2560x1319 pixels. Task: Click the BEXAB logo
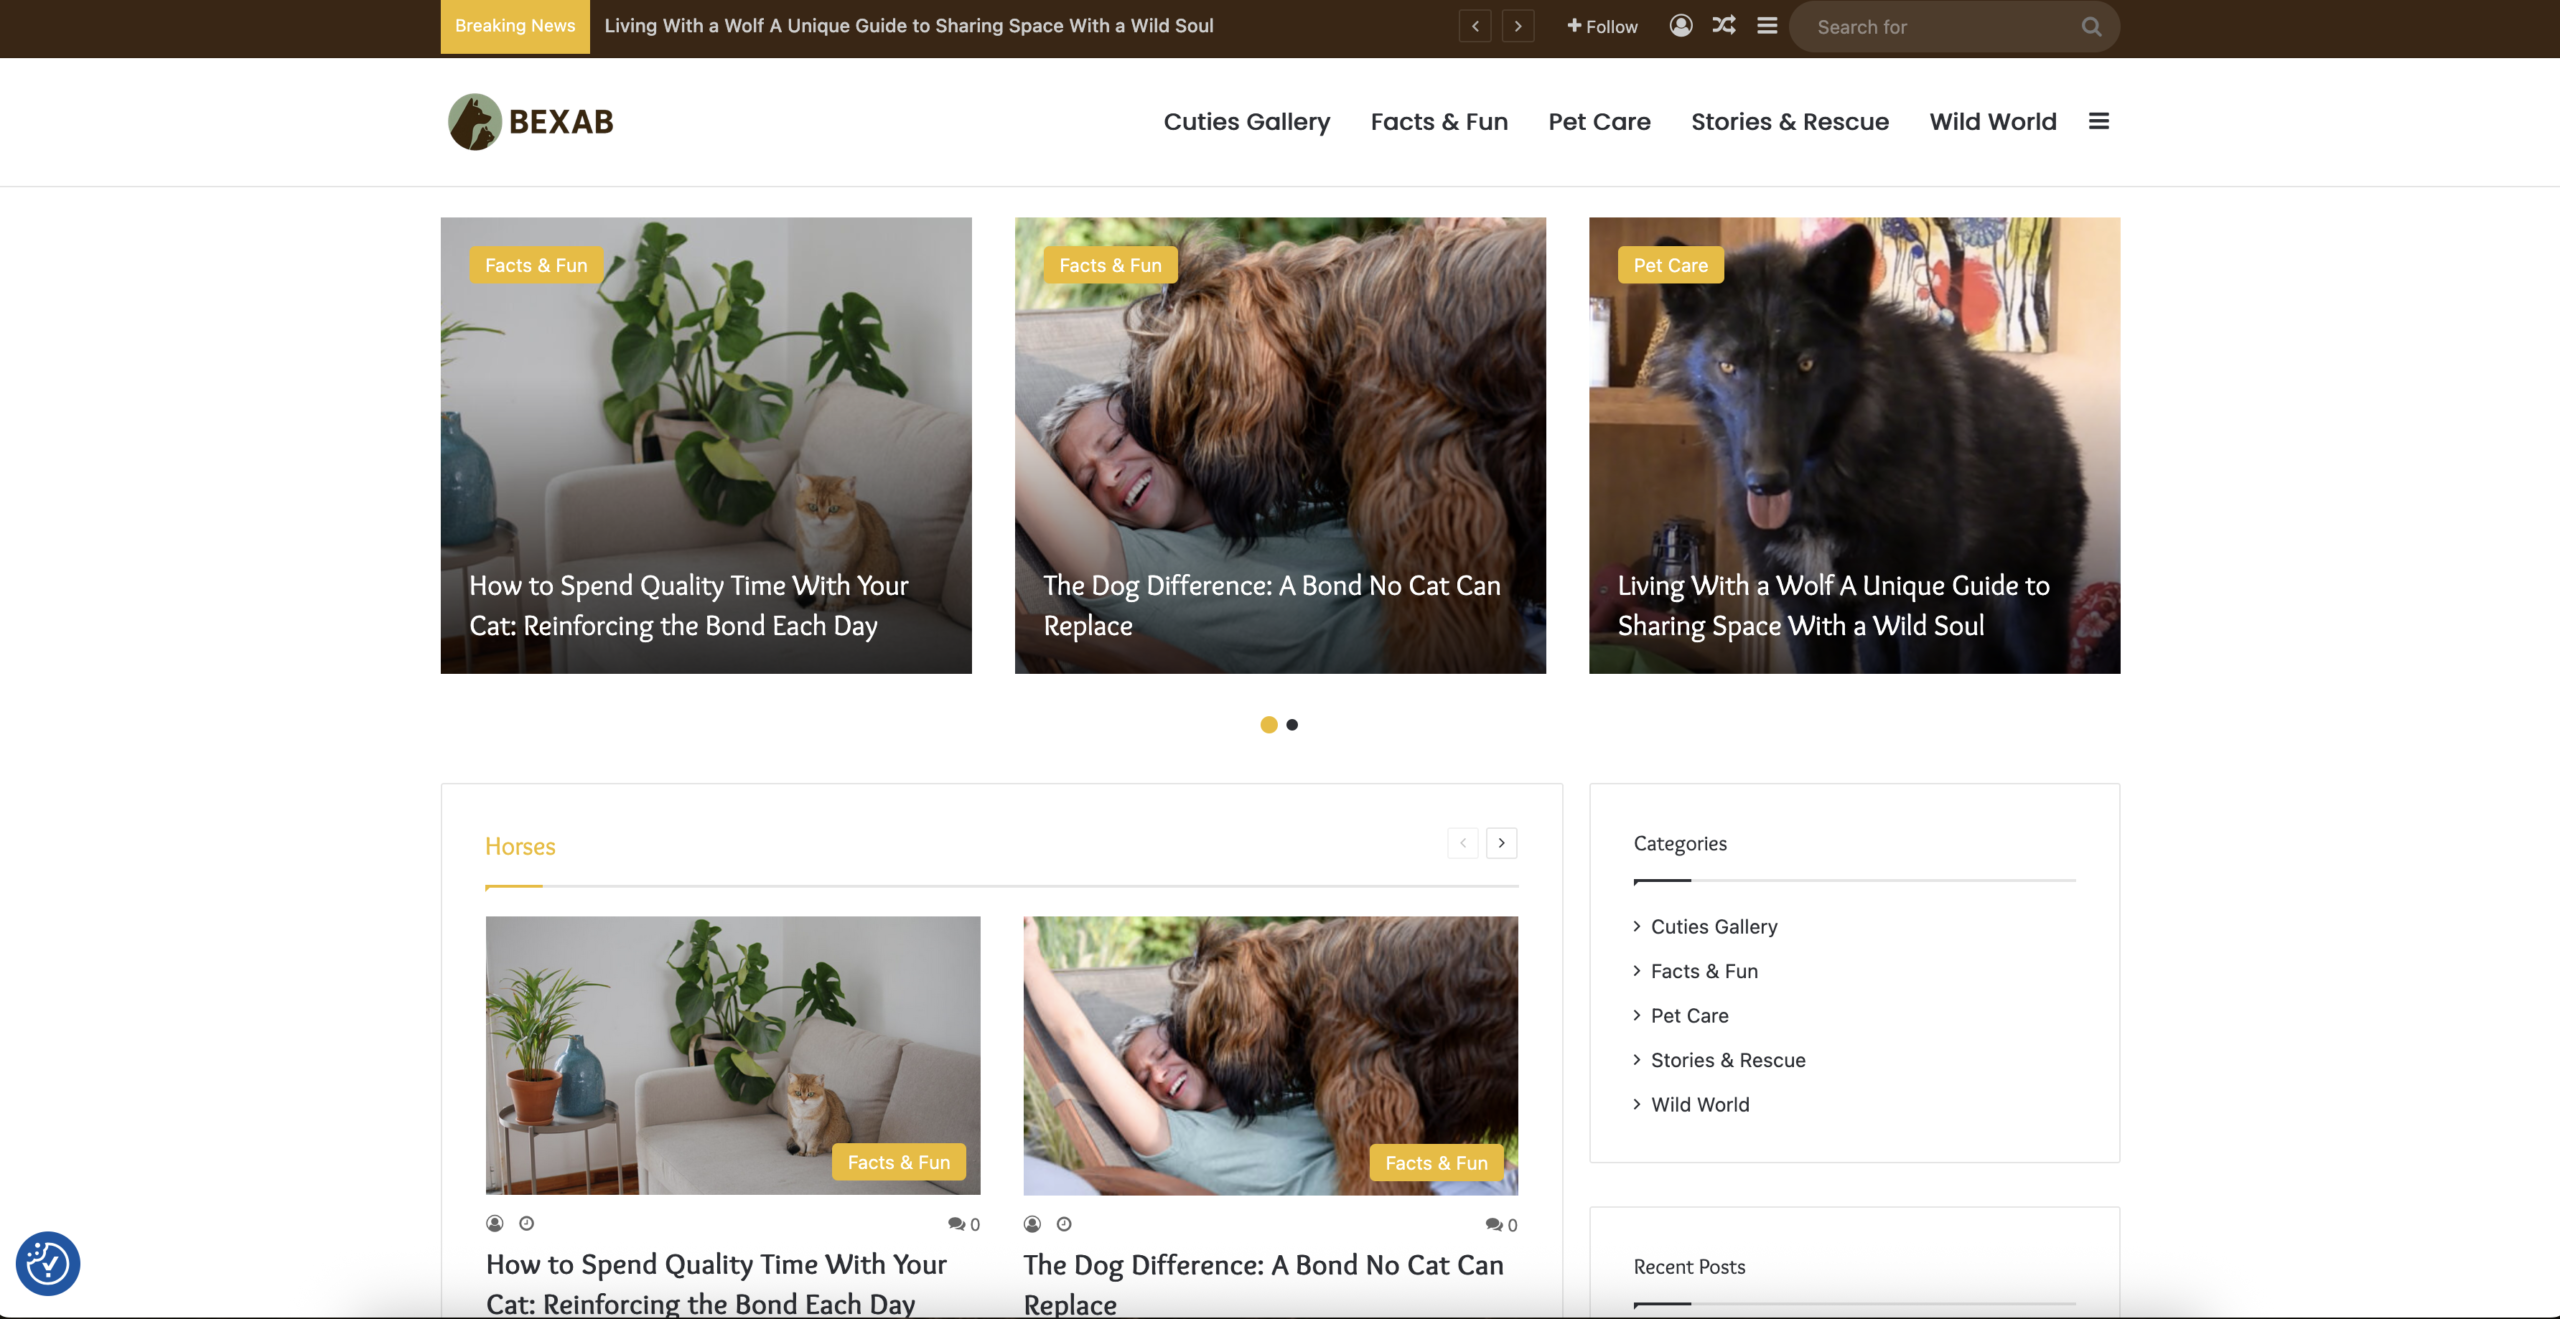pos(531,122)
